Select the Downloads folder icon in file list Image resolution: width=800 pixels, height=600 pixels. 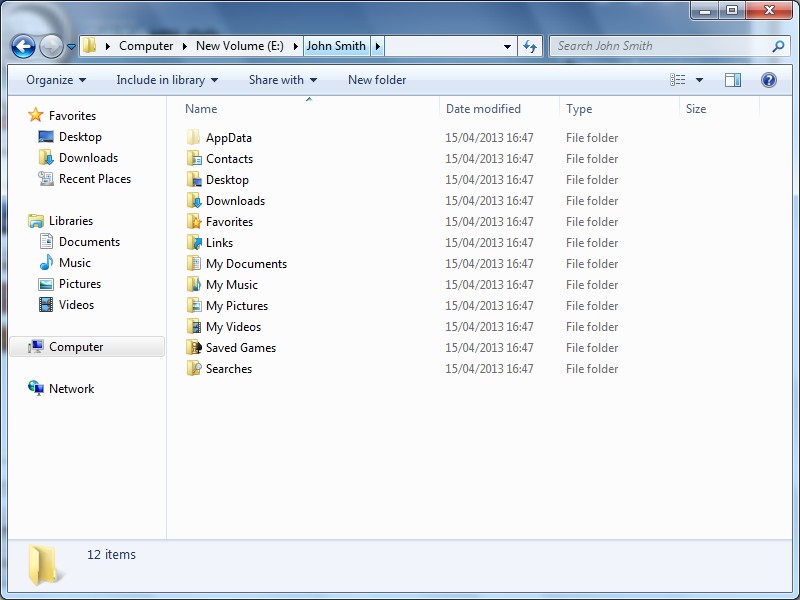[x=194, y=200]
